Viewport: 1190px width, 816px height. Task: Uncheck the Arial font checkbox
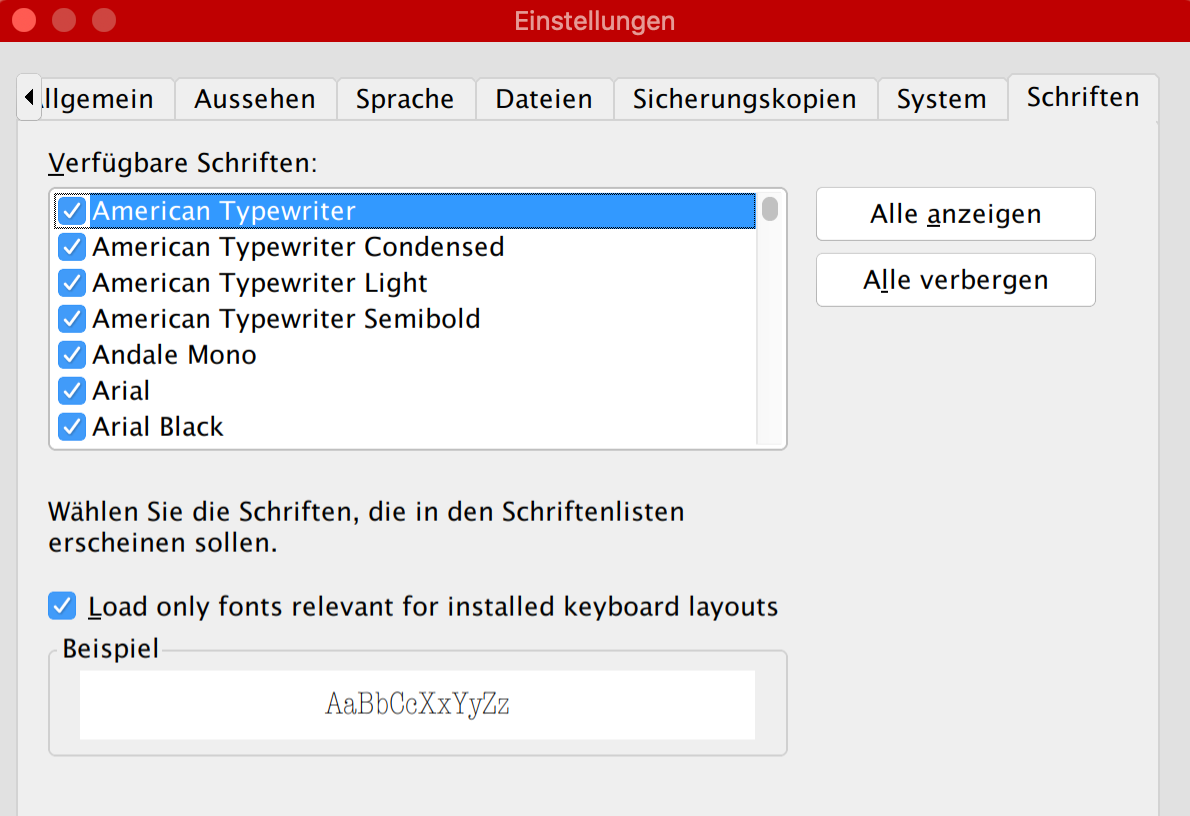coord(72,391)
